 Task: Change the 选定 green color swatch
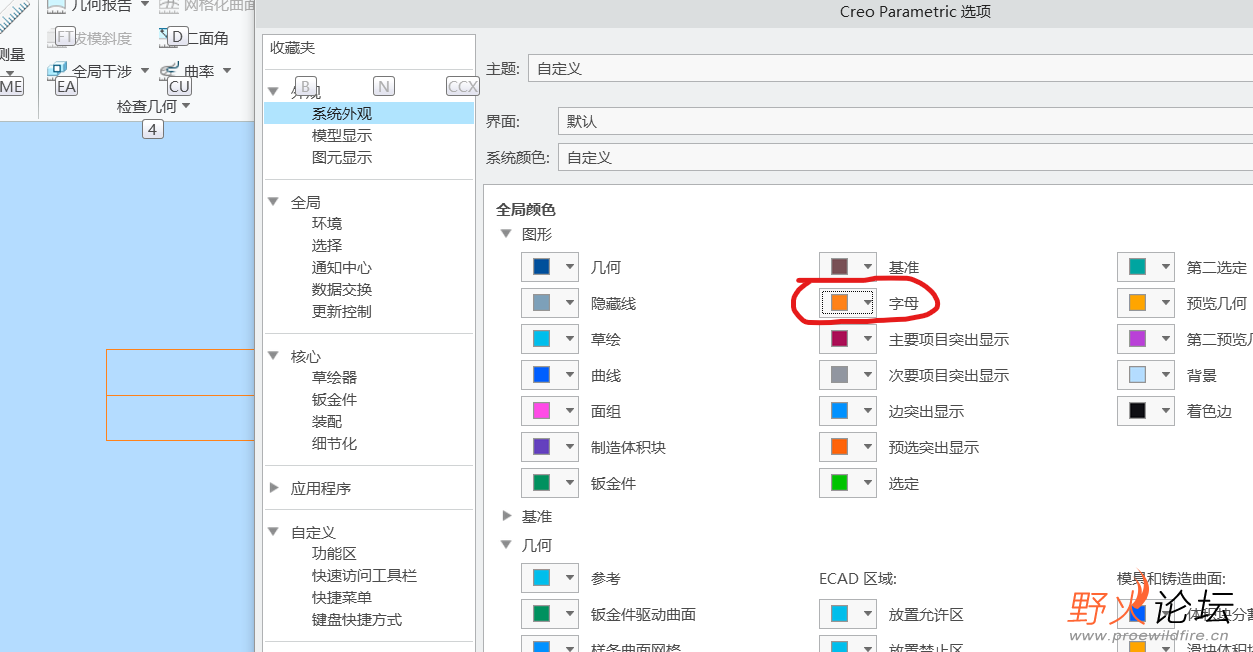847,483
